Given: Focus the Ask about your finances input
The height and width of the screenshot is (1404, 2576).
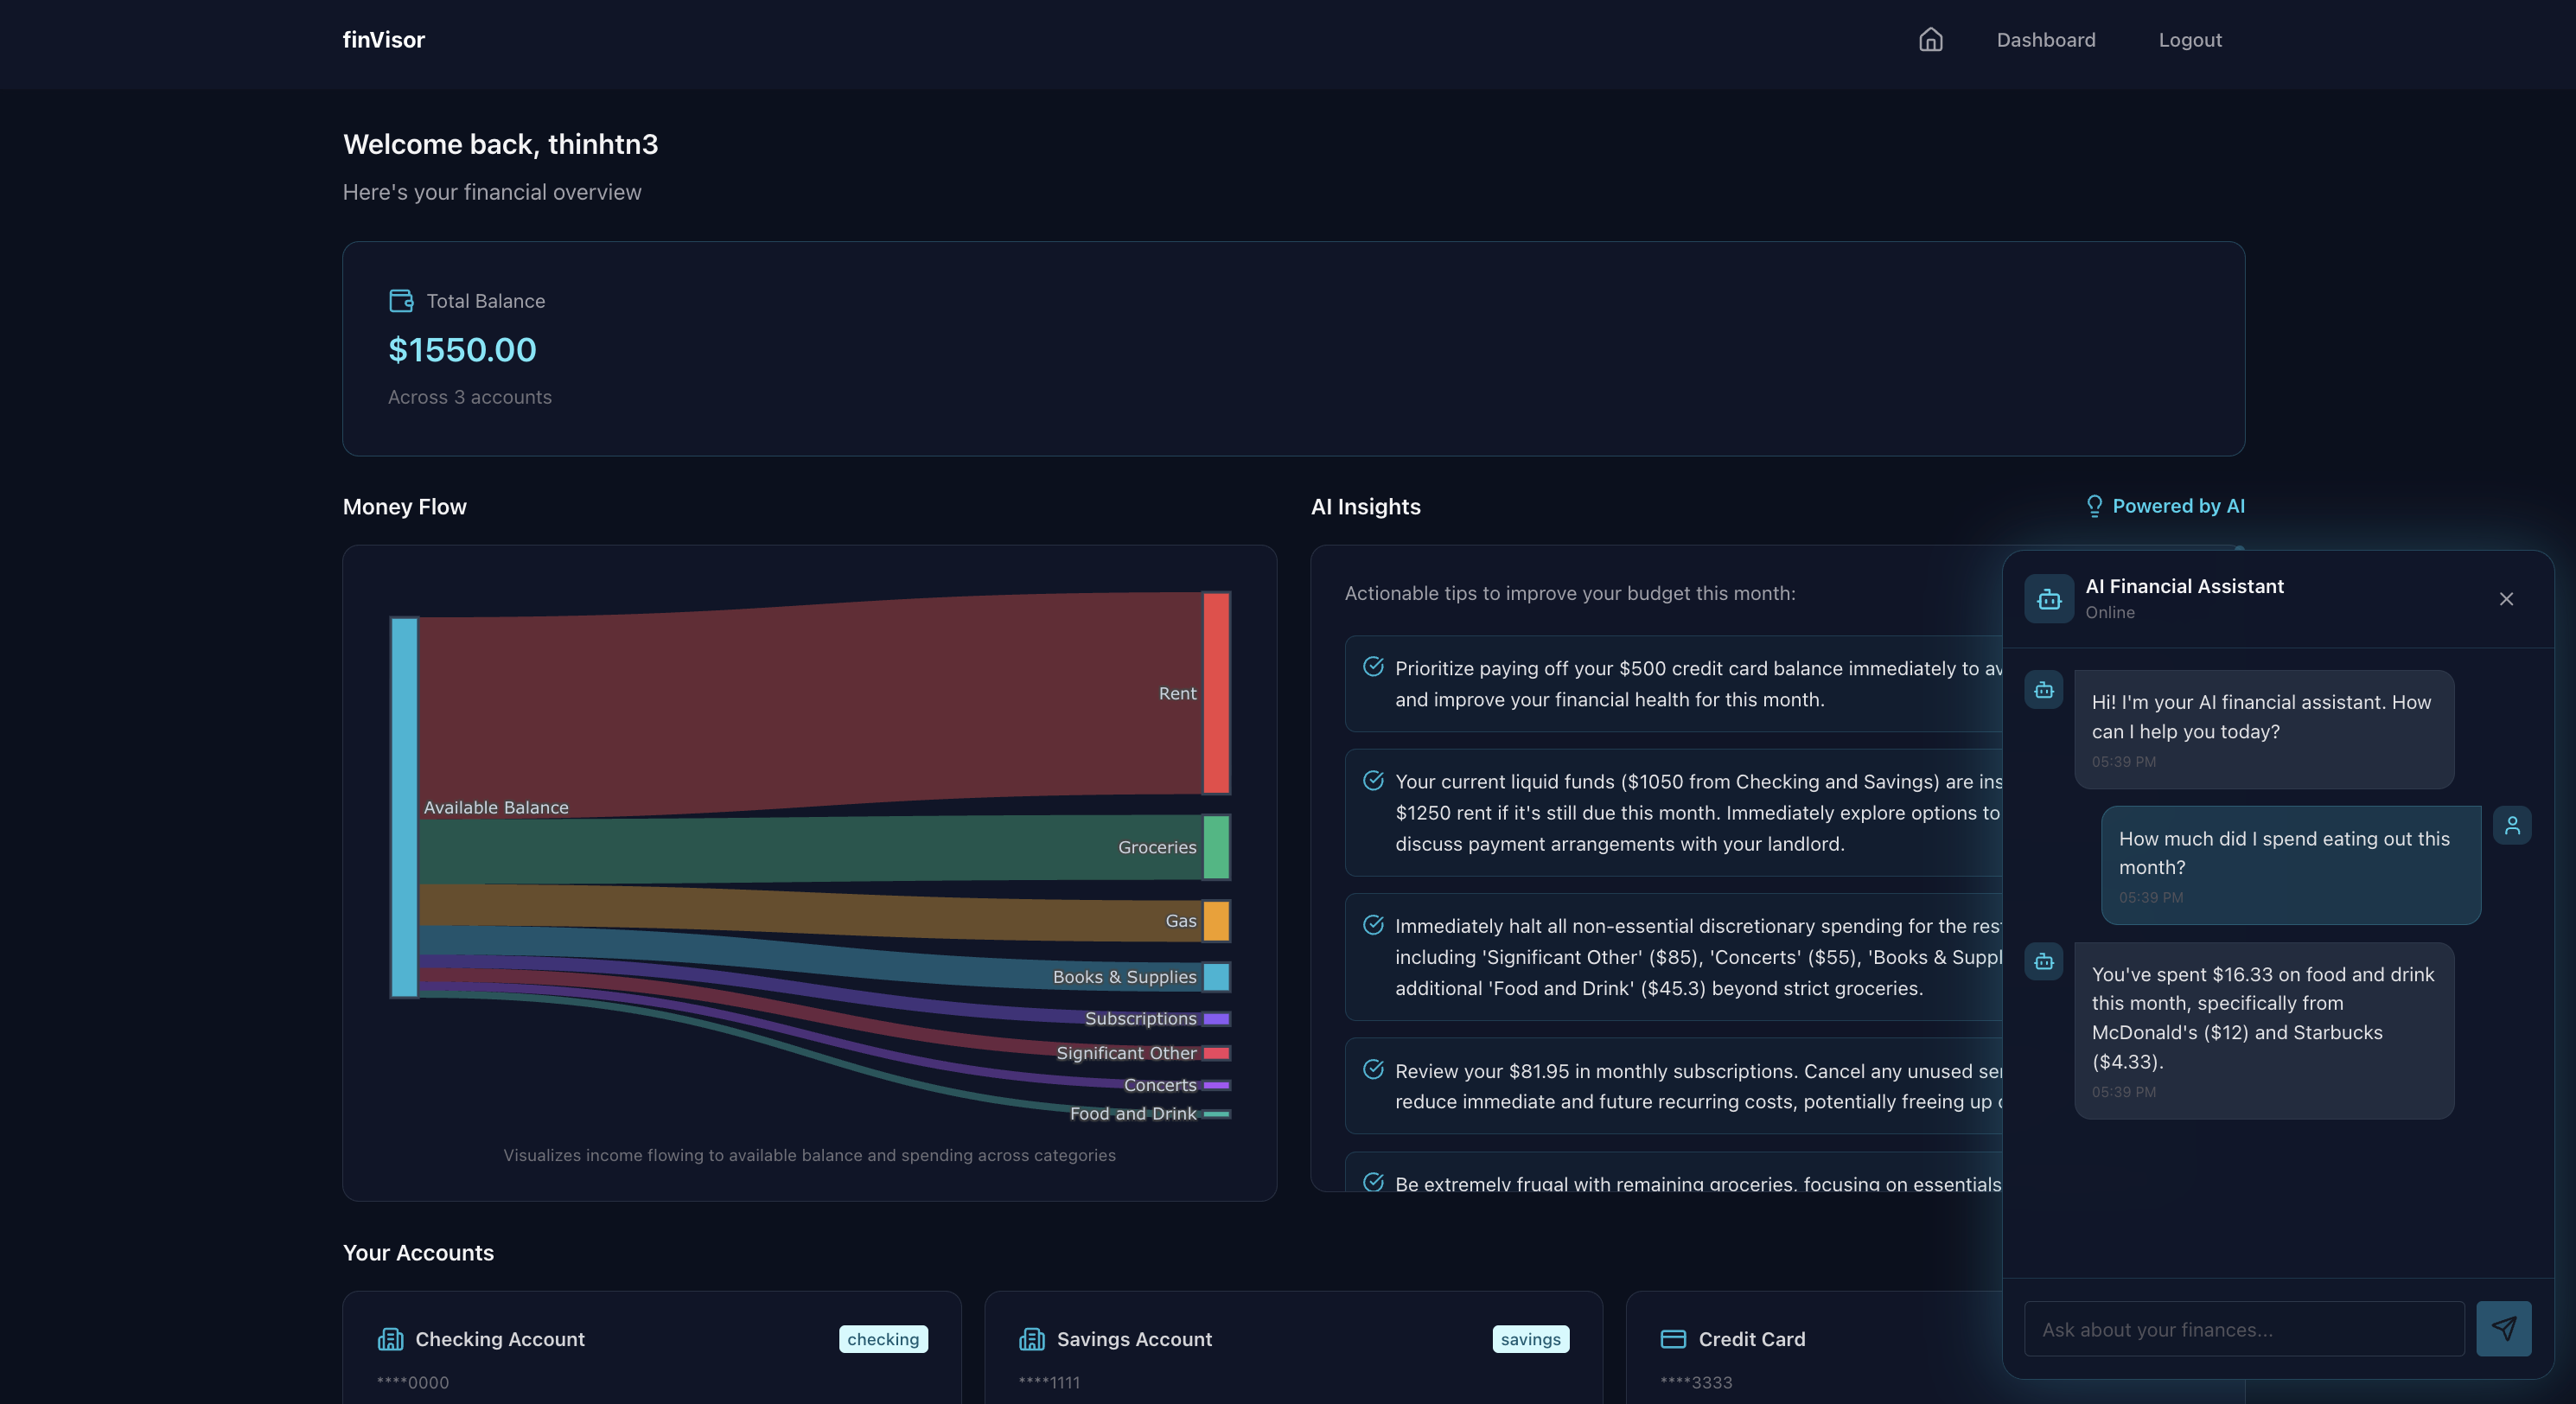Looking at the screenshot, I should (2243, 1329).
